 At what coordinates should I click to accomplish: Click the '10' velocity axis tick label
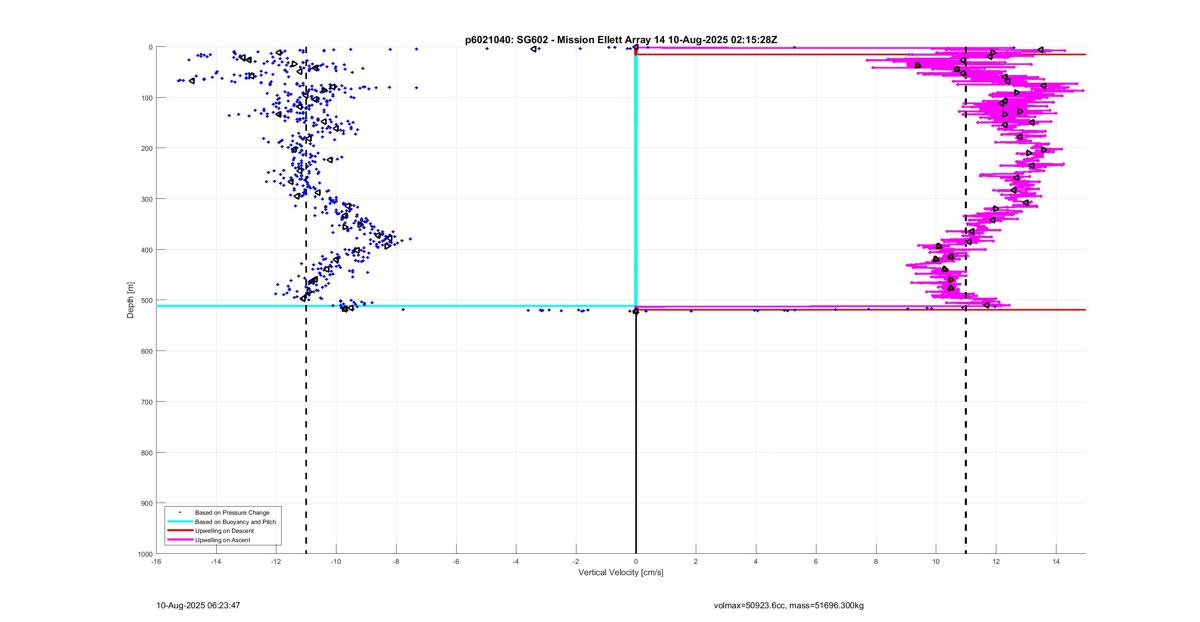click(936, 561)
